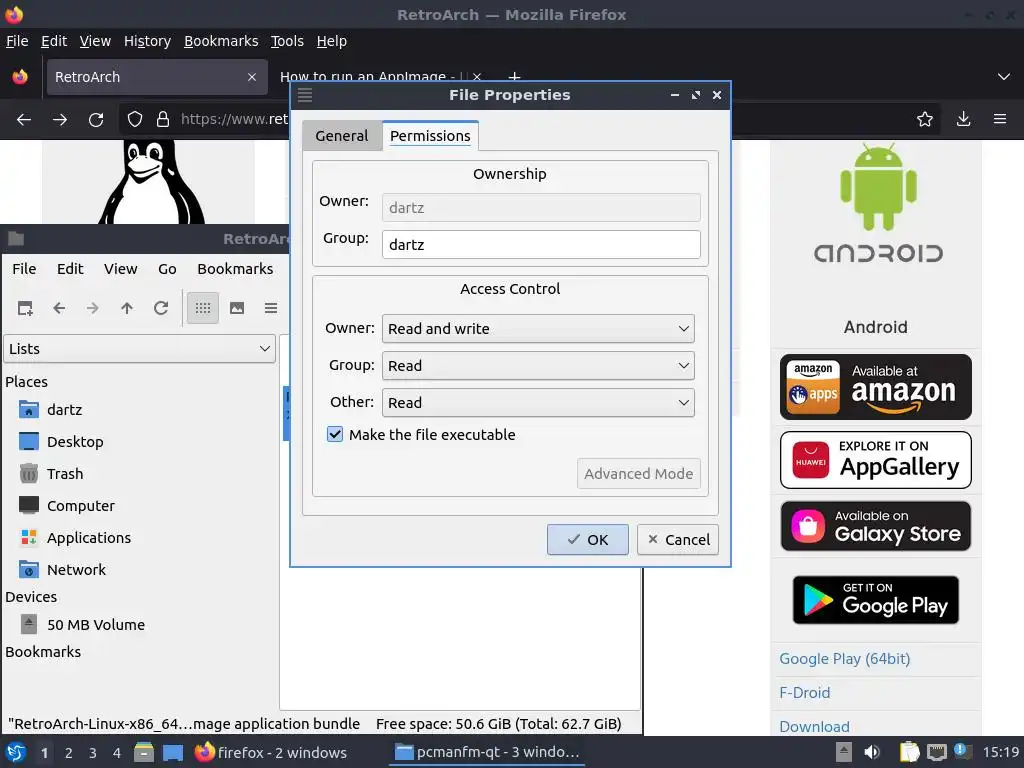This screenshot has width=1024, height=768.
Task: Open the Lubuntu start menu
Action: pyautogui.click(x=16, y=752)
